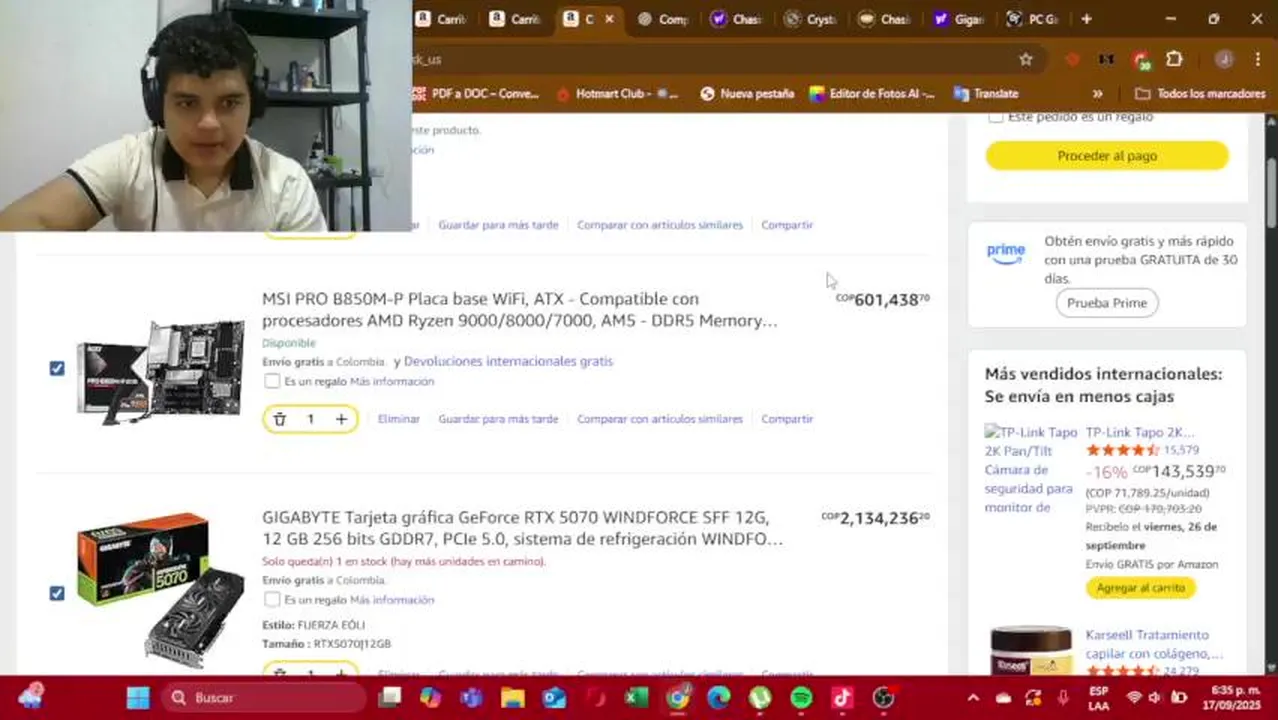Add TP-Link Tapo with 'Agregar al carrito'

click(x=1140, y=588)
